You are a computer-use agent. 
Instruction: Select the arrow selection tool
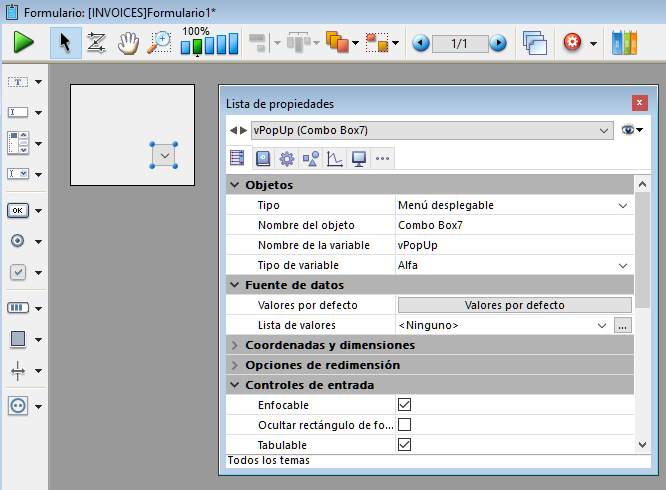pyautogui.click(x=66, y=43)
